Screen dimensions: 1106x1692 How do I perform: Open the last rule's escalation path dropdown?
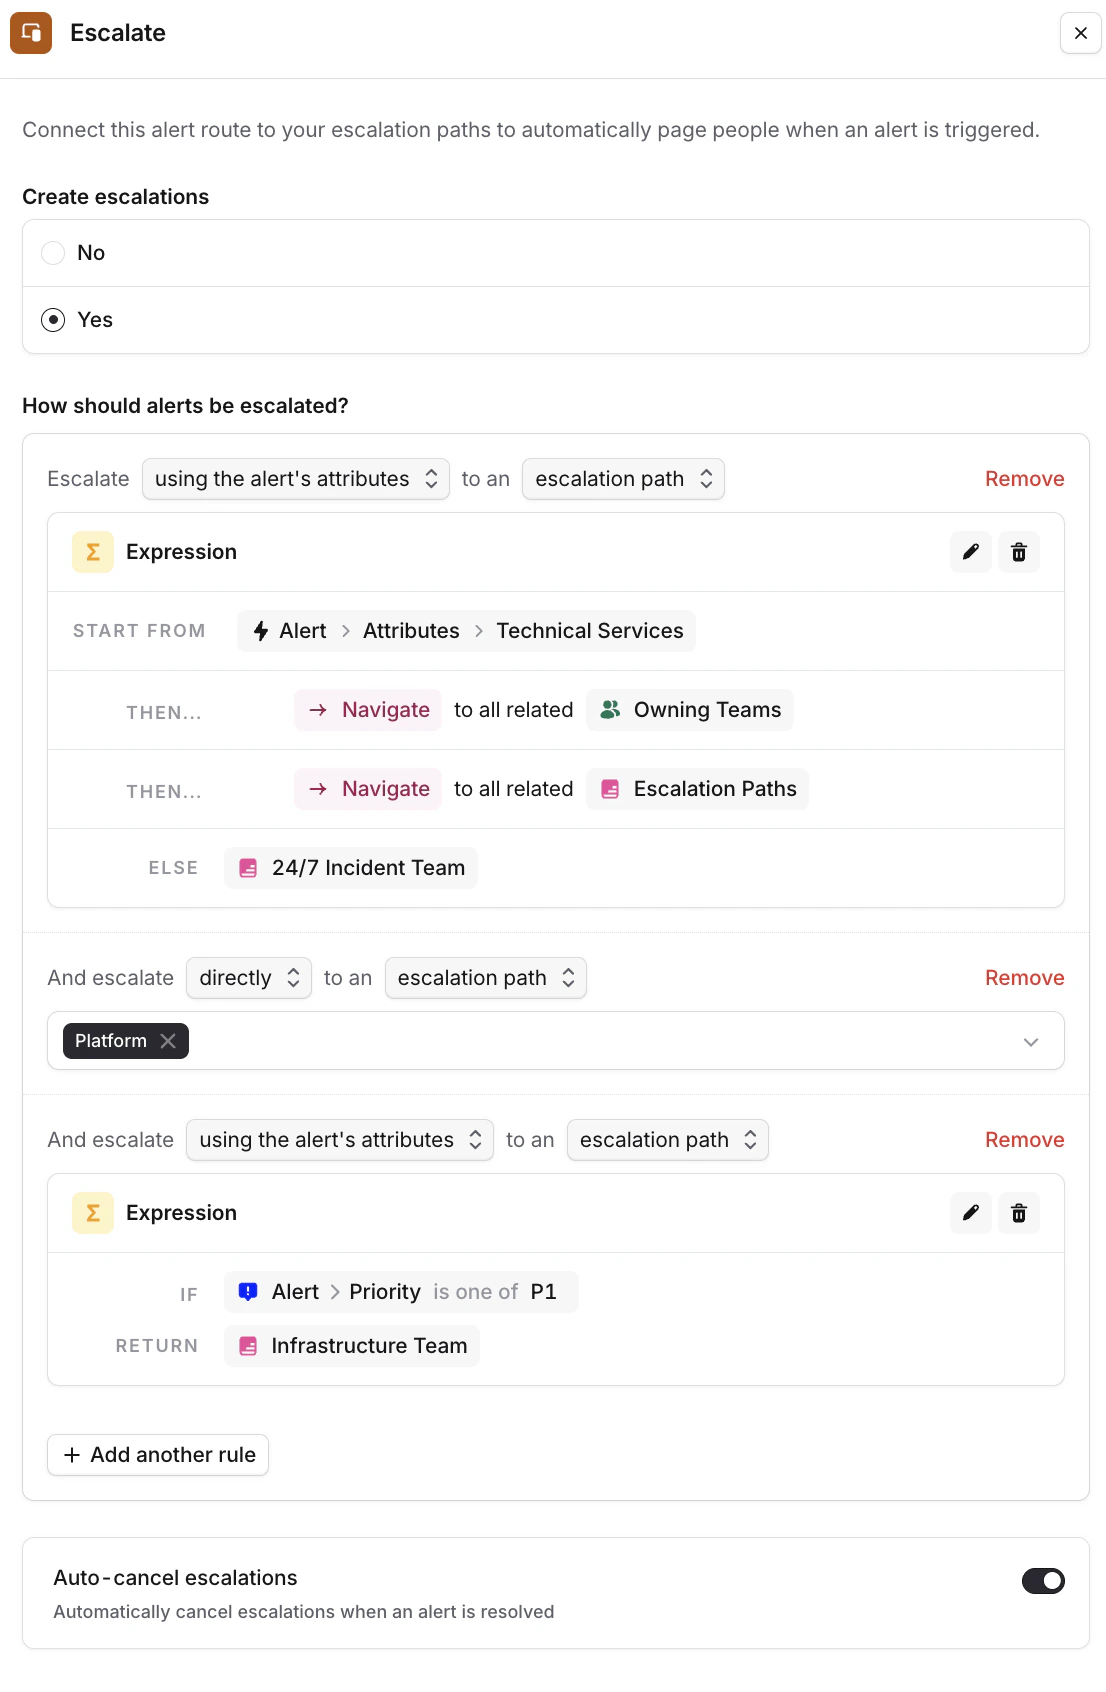point(668,1140)
